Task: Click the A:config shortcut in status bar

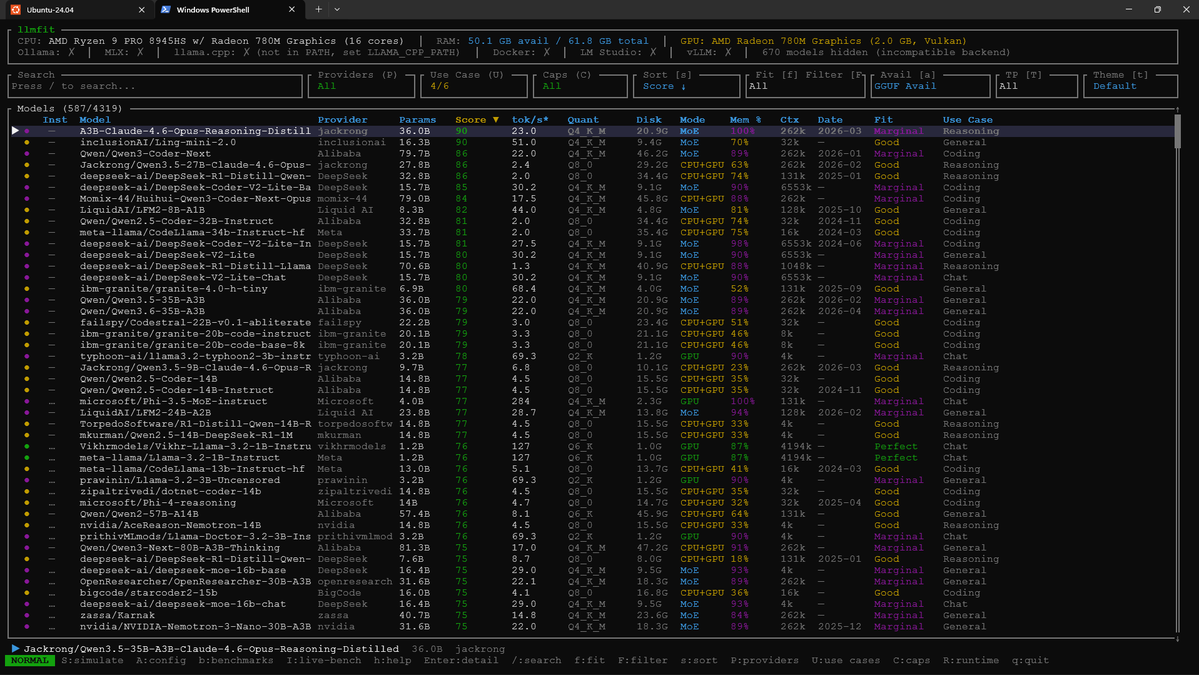Action: pyautogui.click(x=161, y=660)
